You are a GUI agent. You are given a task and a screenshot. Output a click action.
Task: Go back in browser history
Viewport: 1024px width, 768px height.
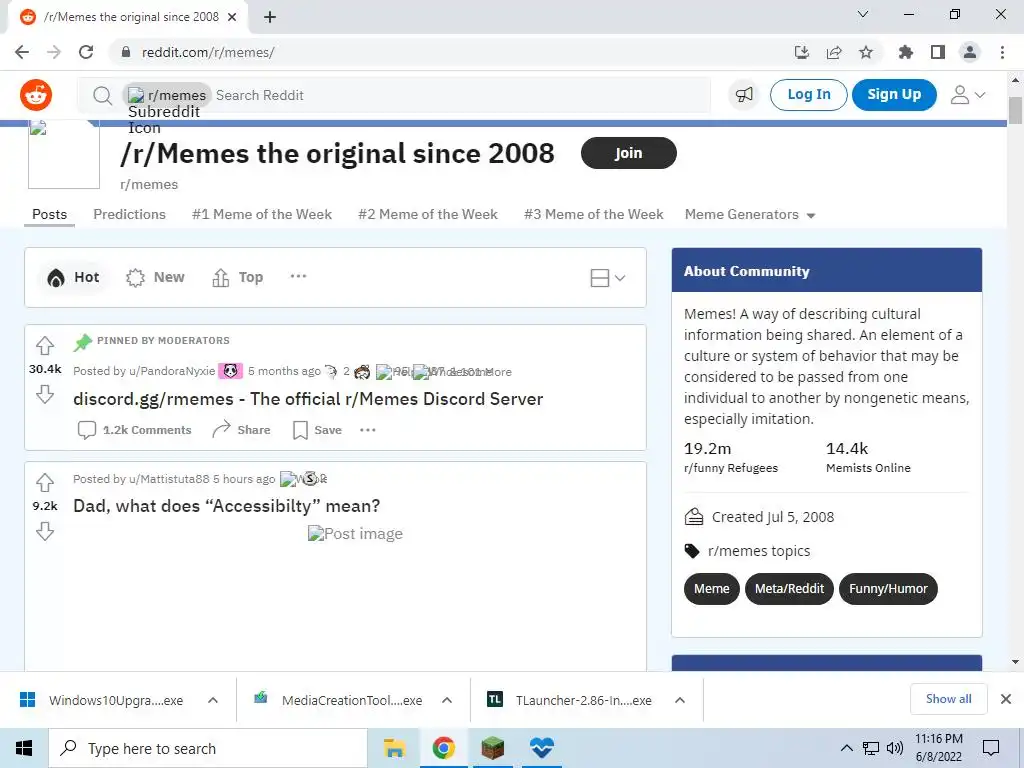(22, 52)
